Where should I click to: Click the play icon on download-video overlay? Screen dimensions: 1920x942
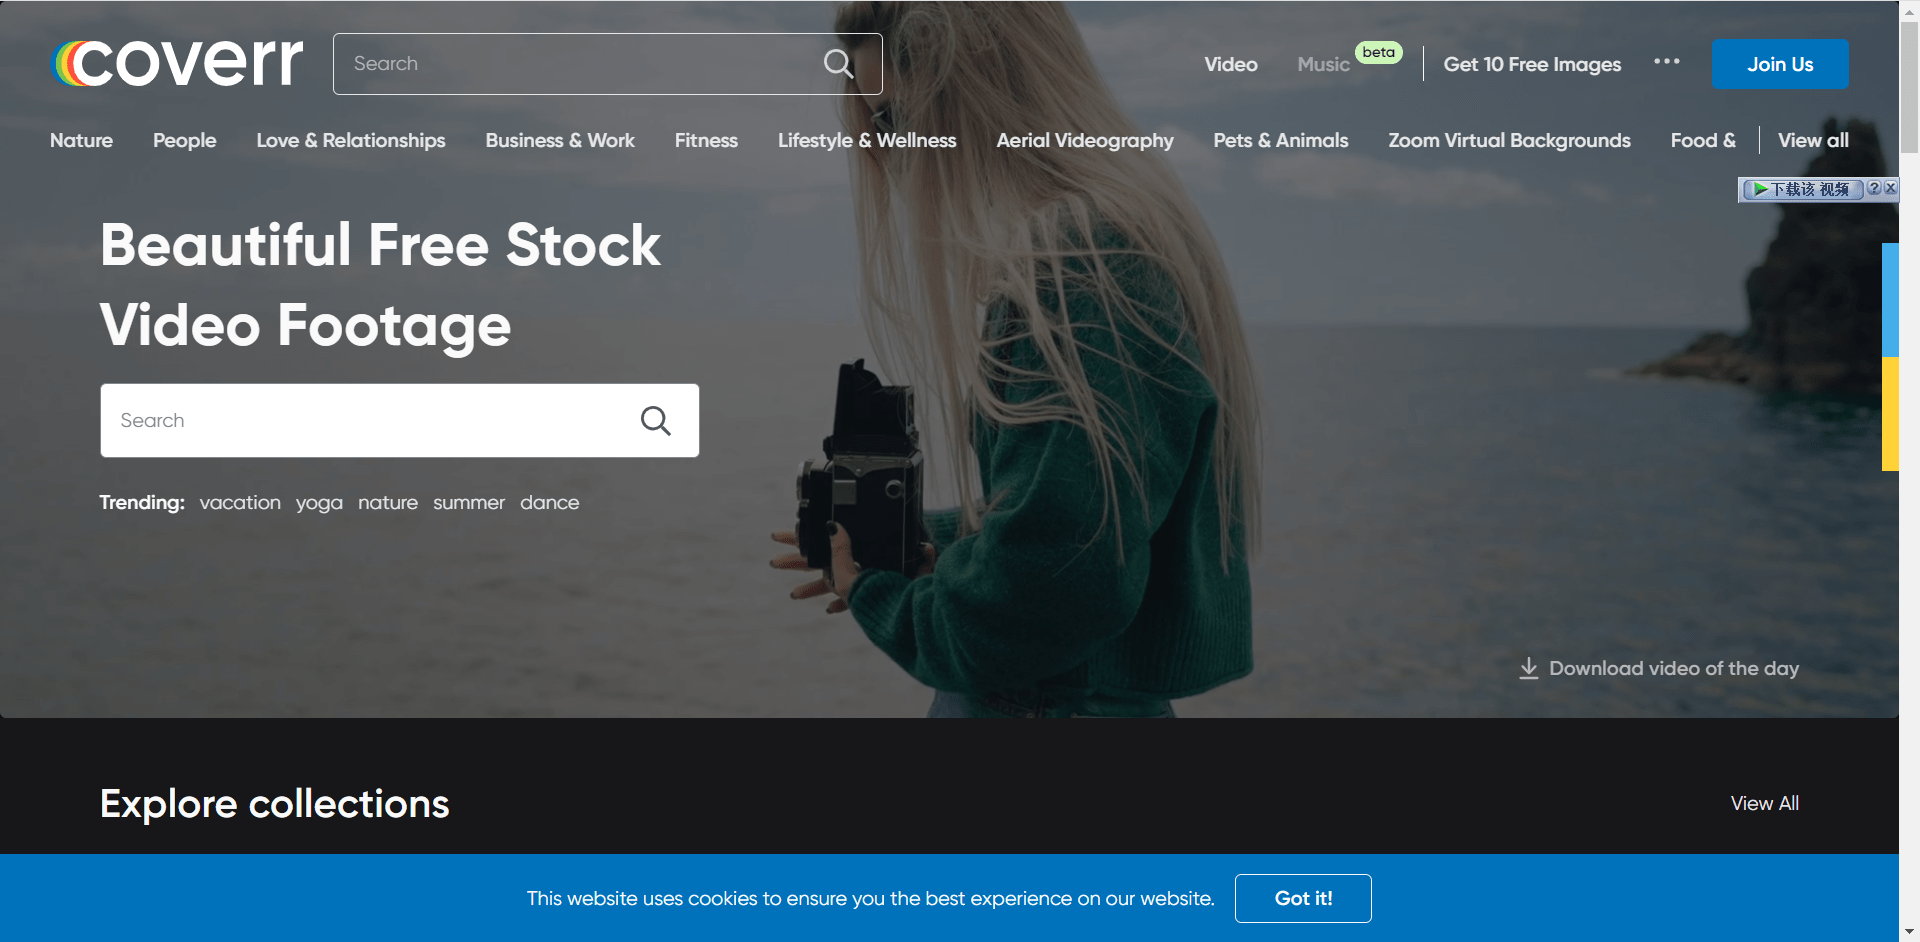coord(1759,189)
